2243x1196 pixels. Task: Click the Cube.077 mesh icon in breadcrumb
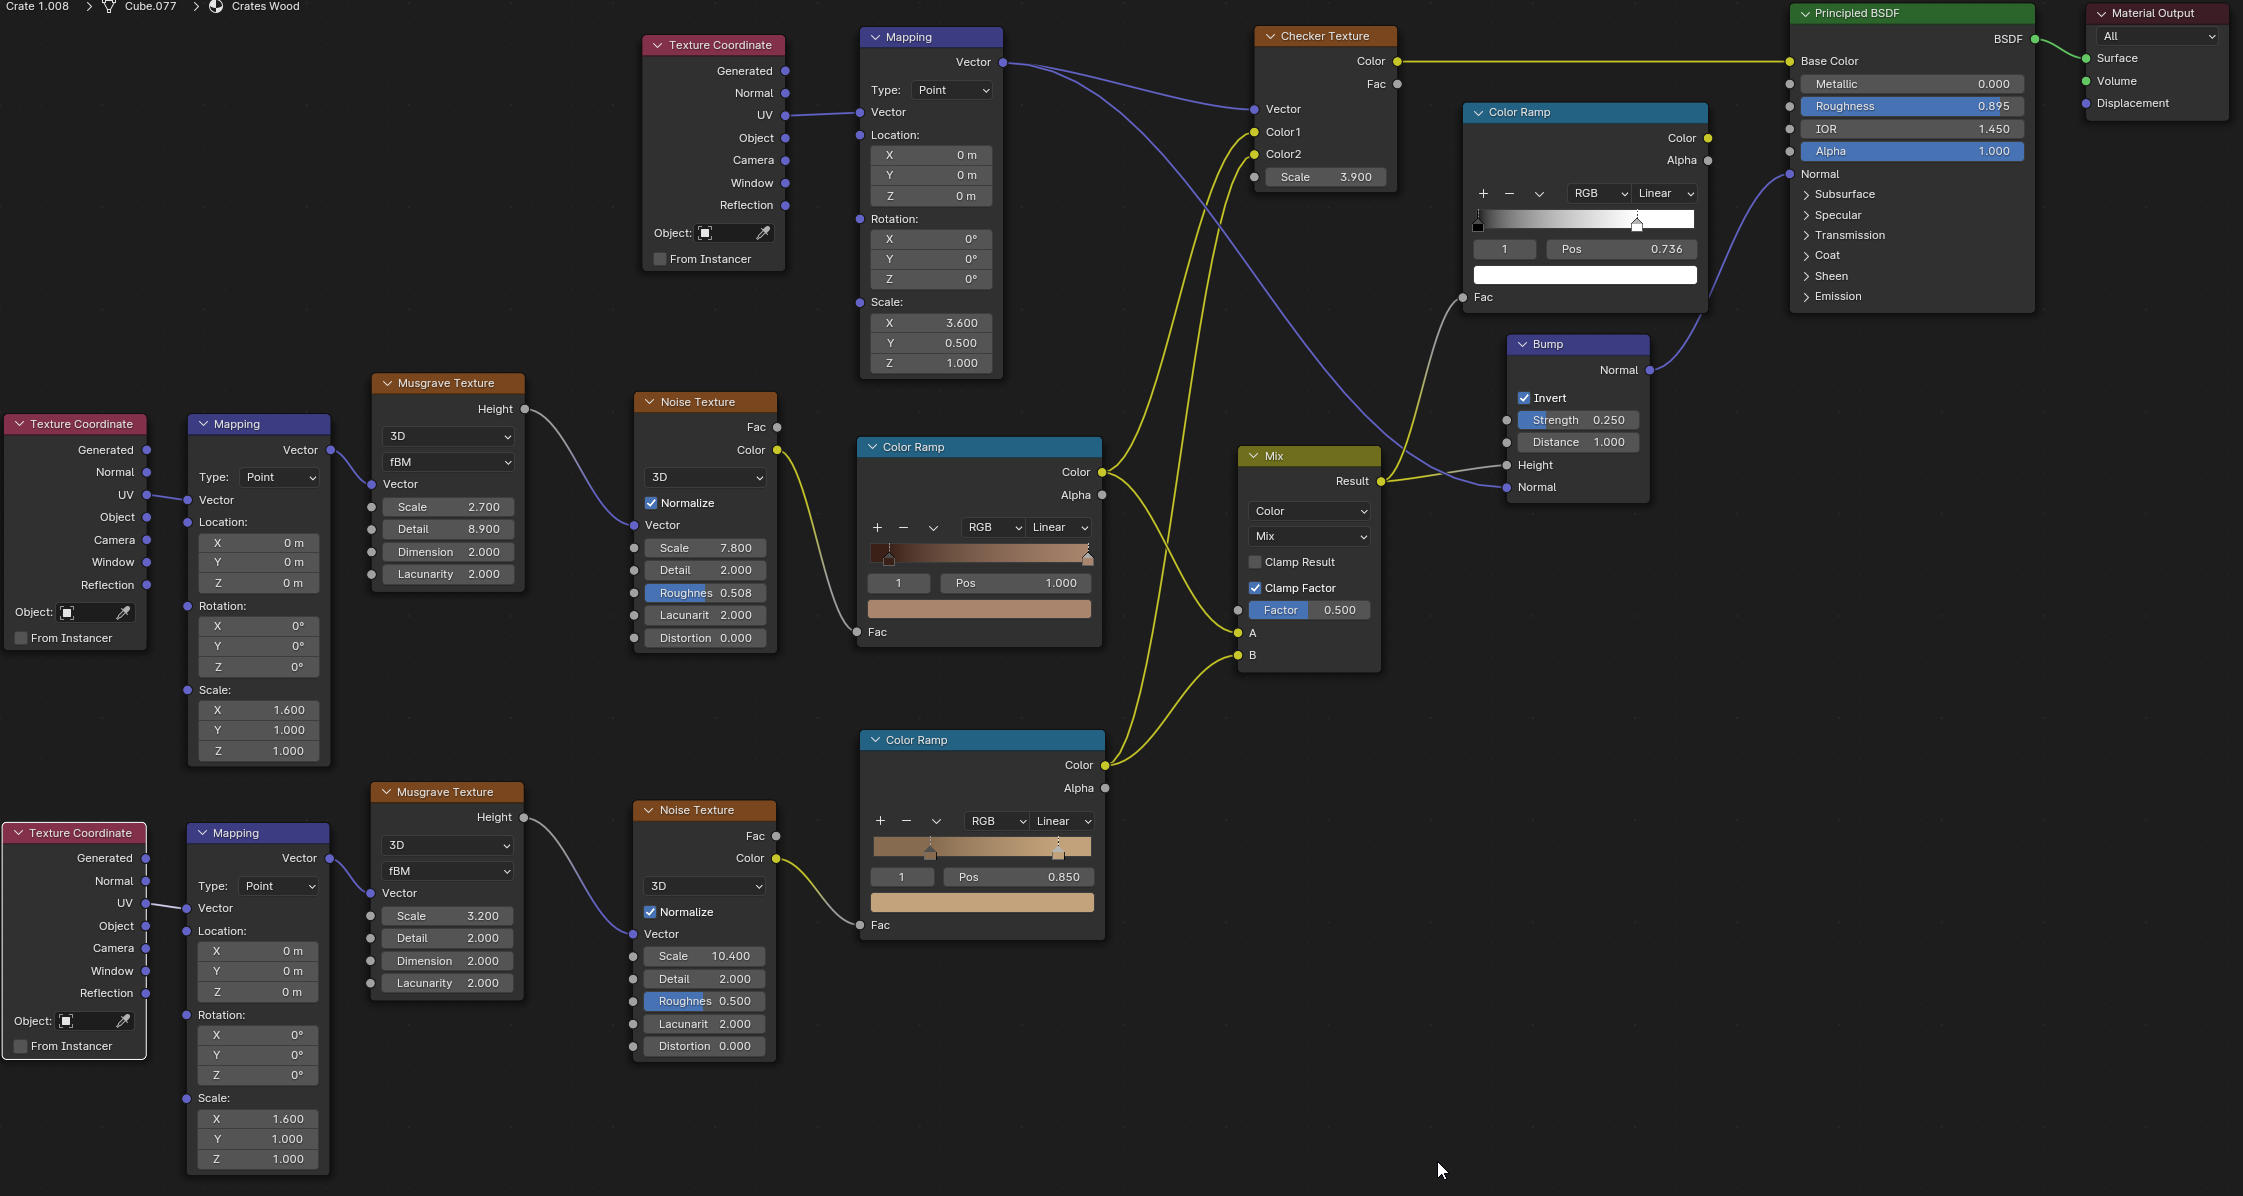pos(109,7)
